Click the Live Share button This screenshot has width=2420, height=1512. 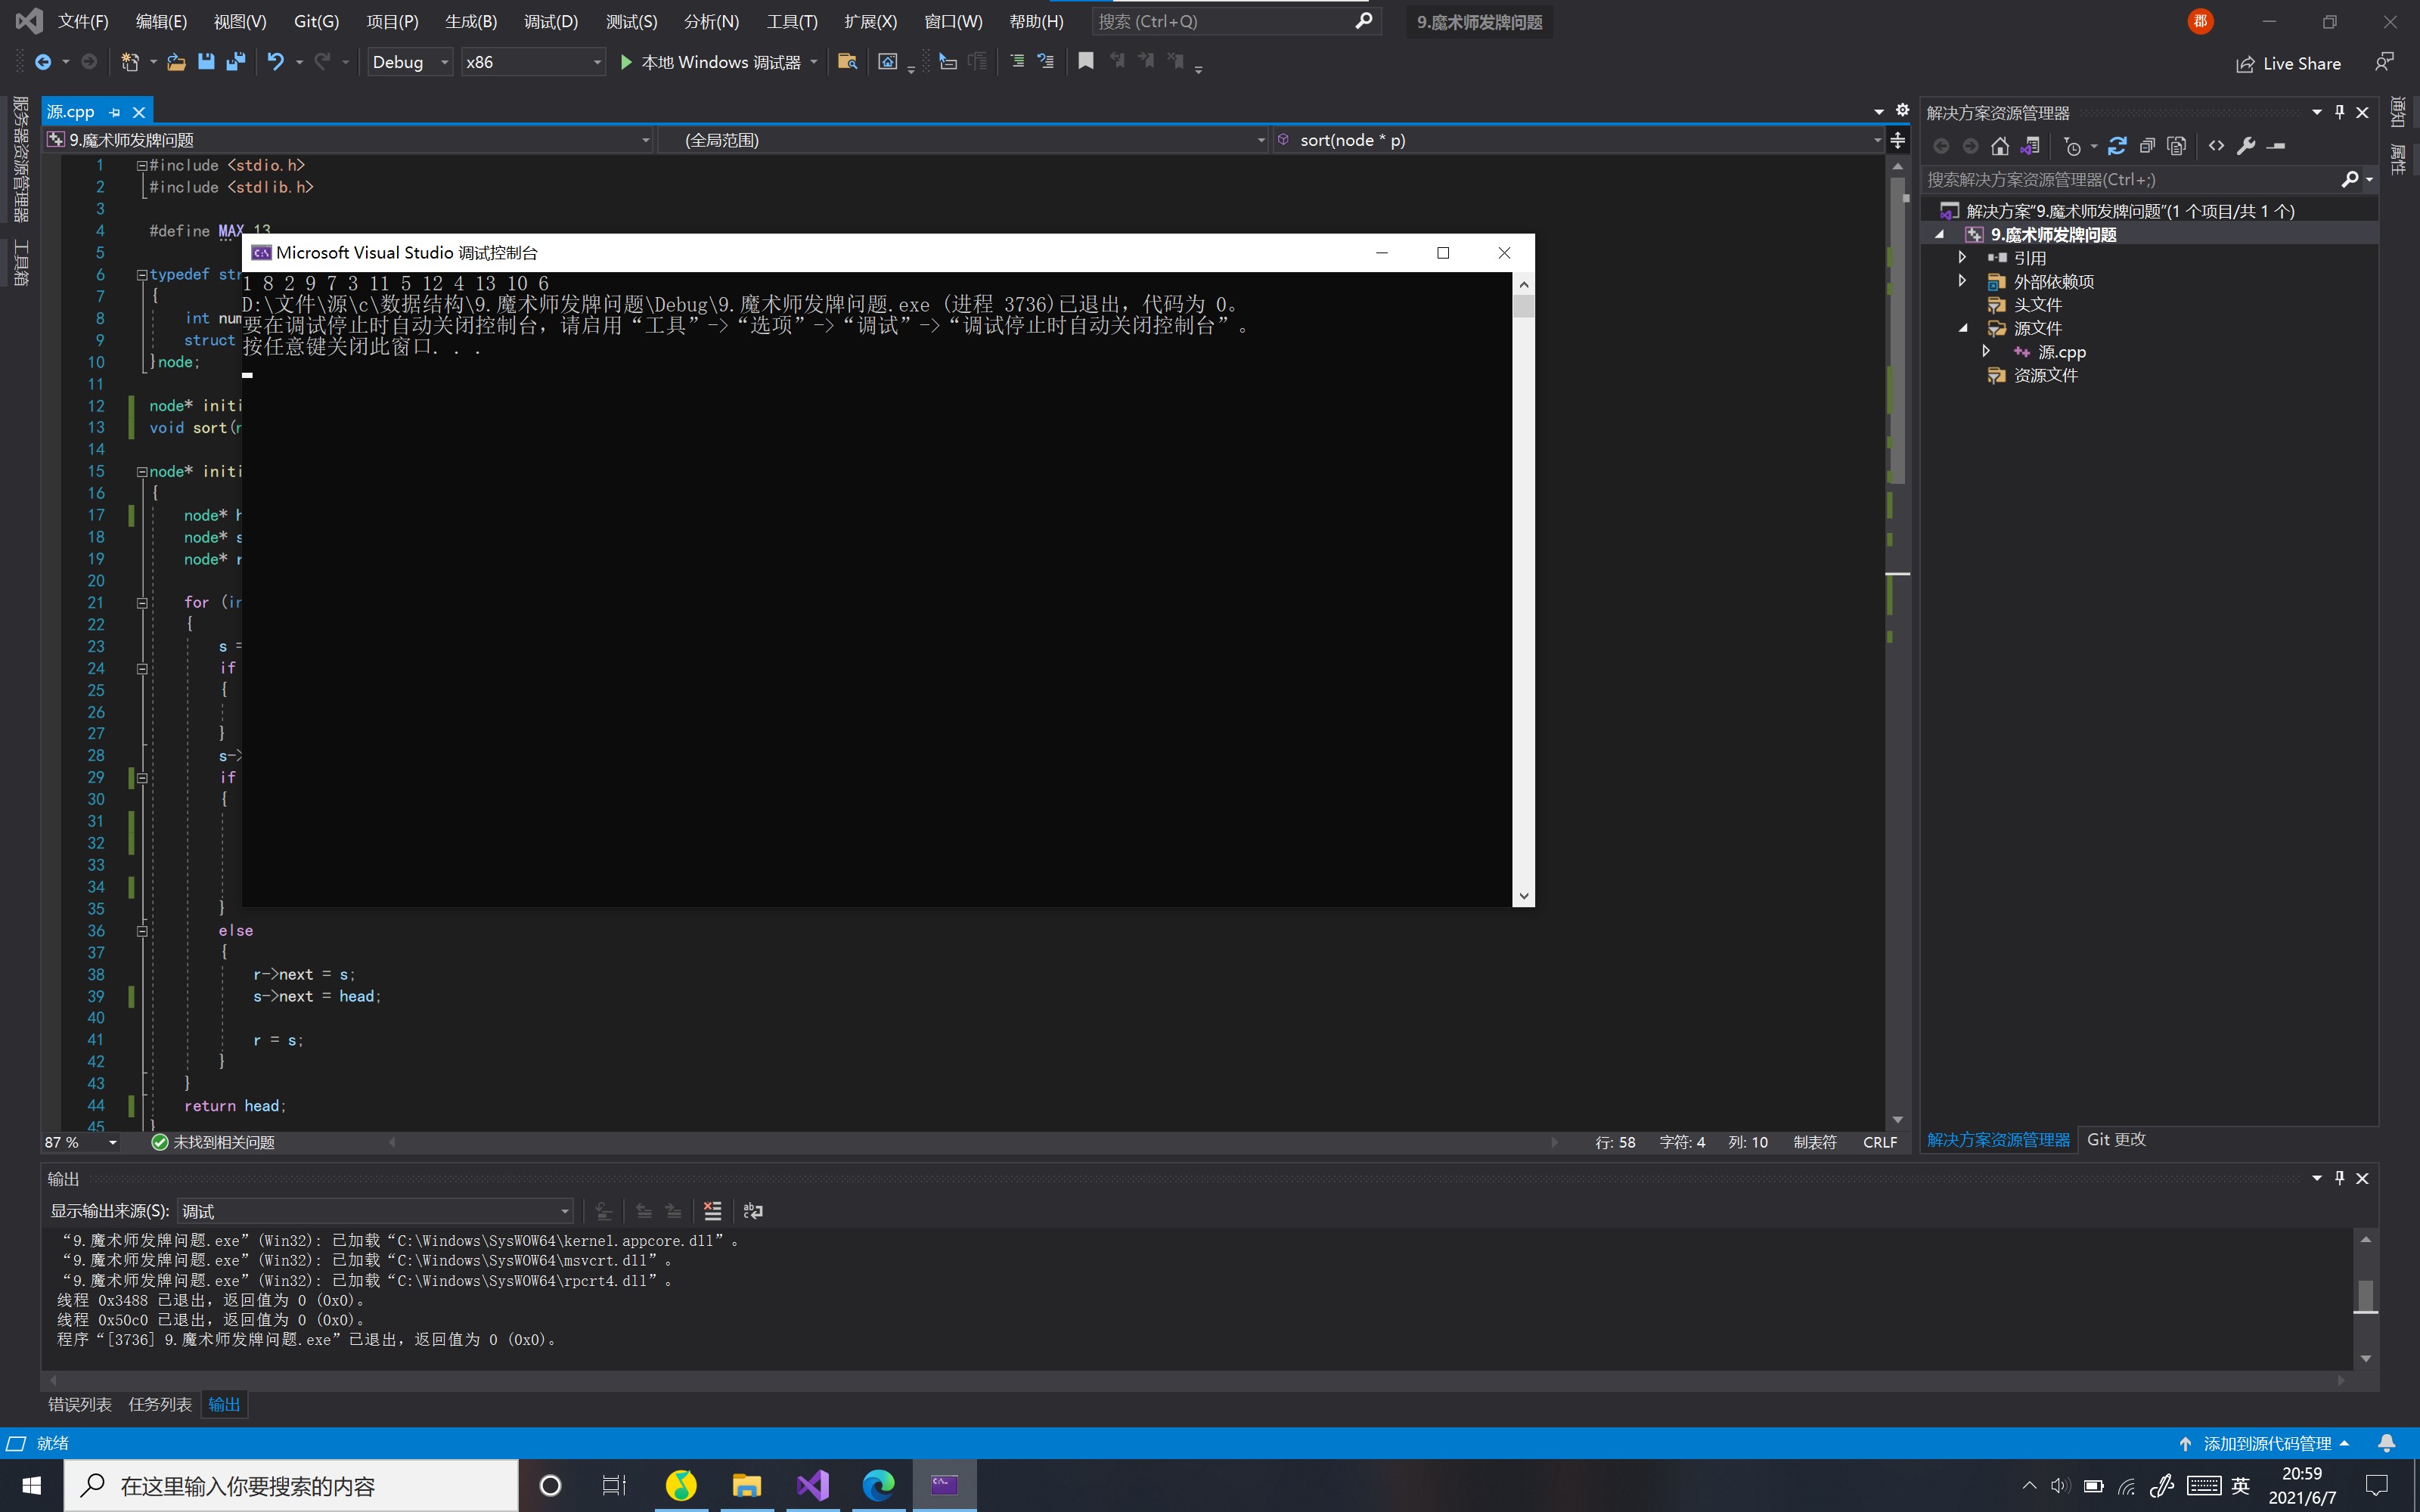pos(2288,63)
